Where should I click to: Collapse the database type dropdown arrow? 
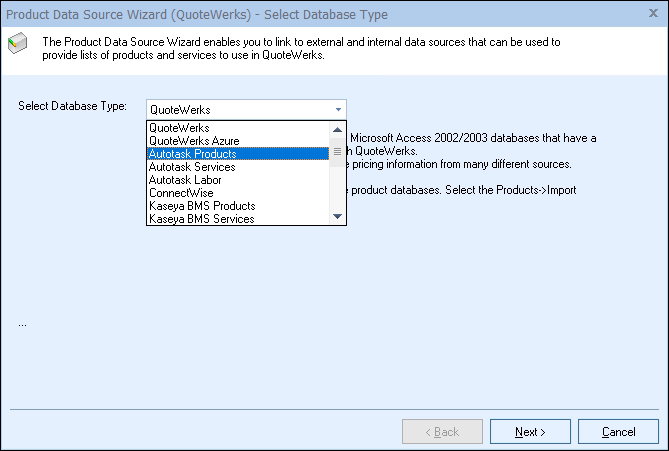(x=338, y=109)
